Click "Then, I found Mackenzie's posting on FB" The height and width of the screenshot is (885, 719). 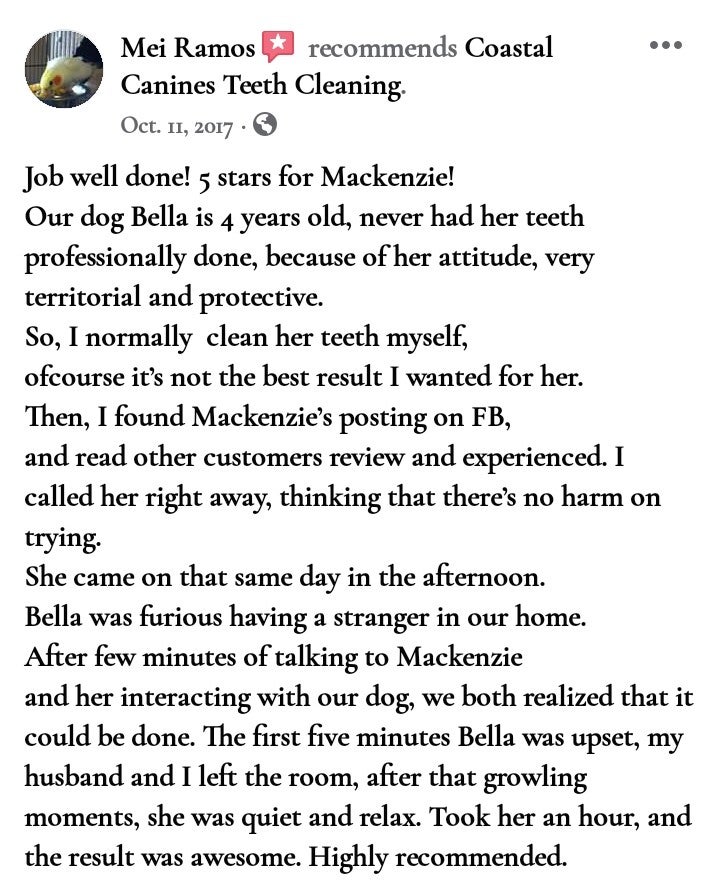pyautogui.click(x=268, y=417)
